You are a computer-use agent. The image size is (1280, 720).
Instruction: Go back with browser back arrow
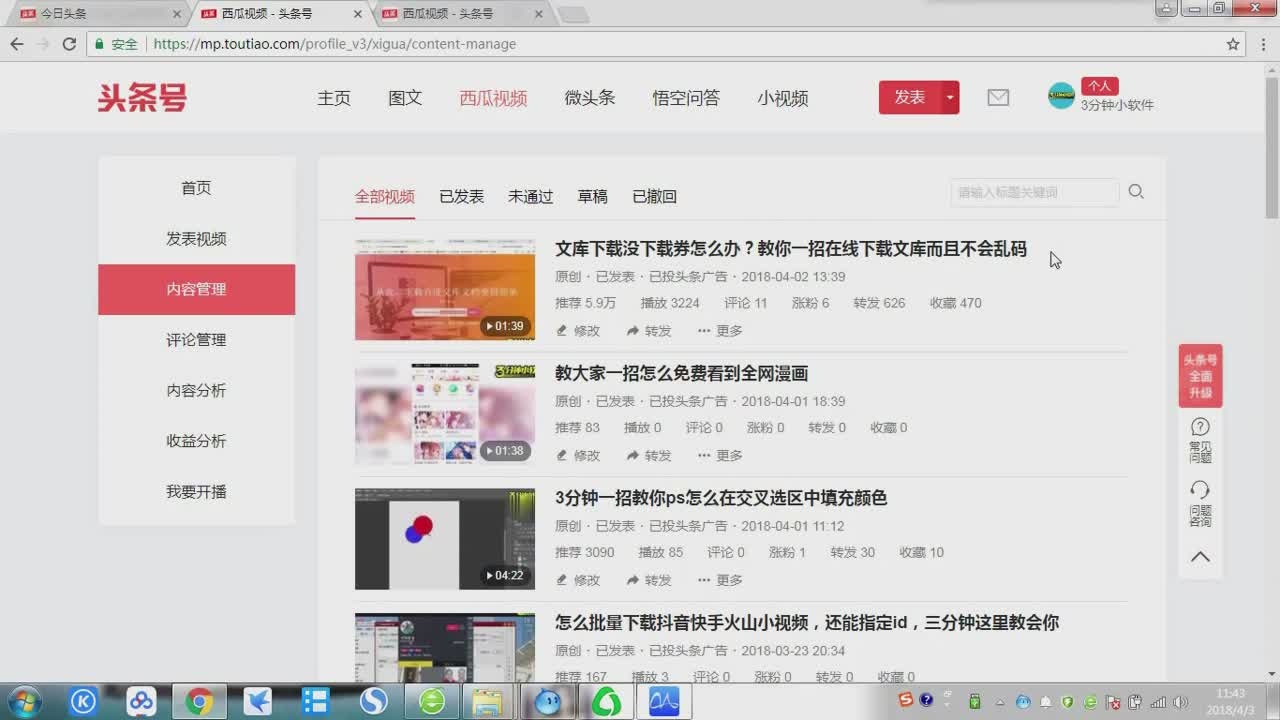17,44
